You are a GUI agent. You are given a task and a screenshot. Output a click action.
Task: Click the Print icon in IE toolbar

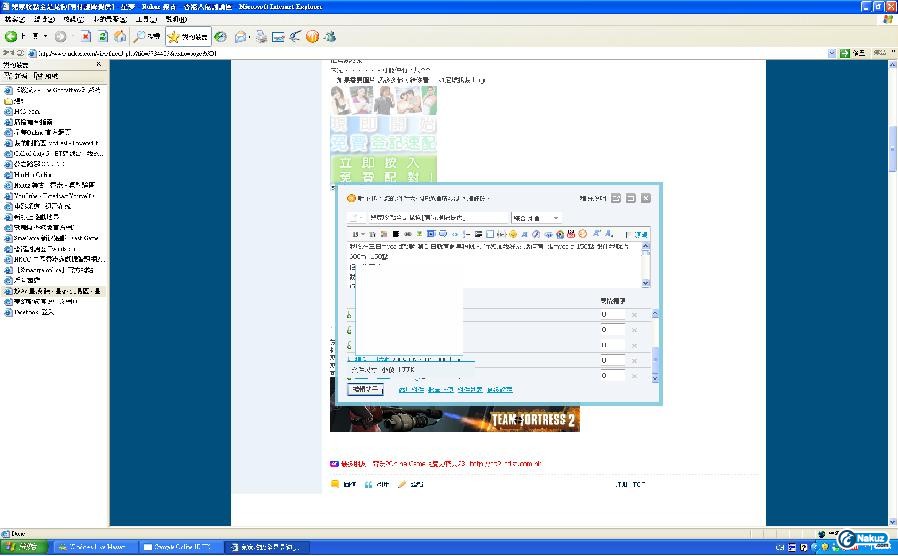(x=261, y=37)
